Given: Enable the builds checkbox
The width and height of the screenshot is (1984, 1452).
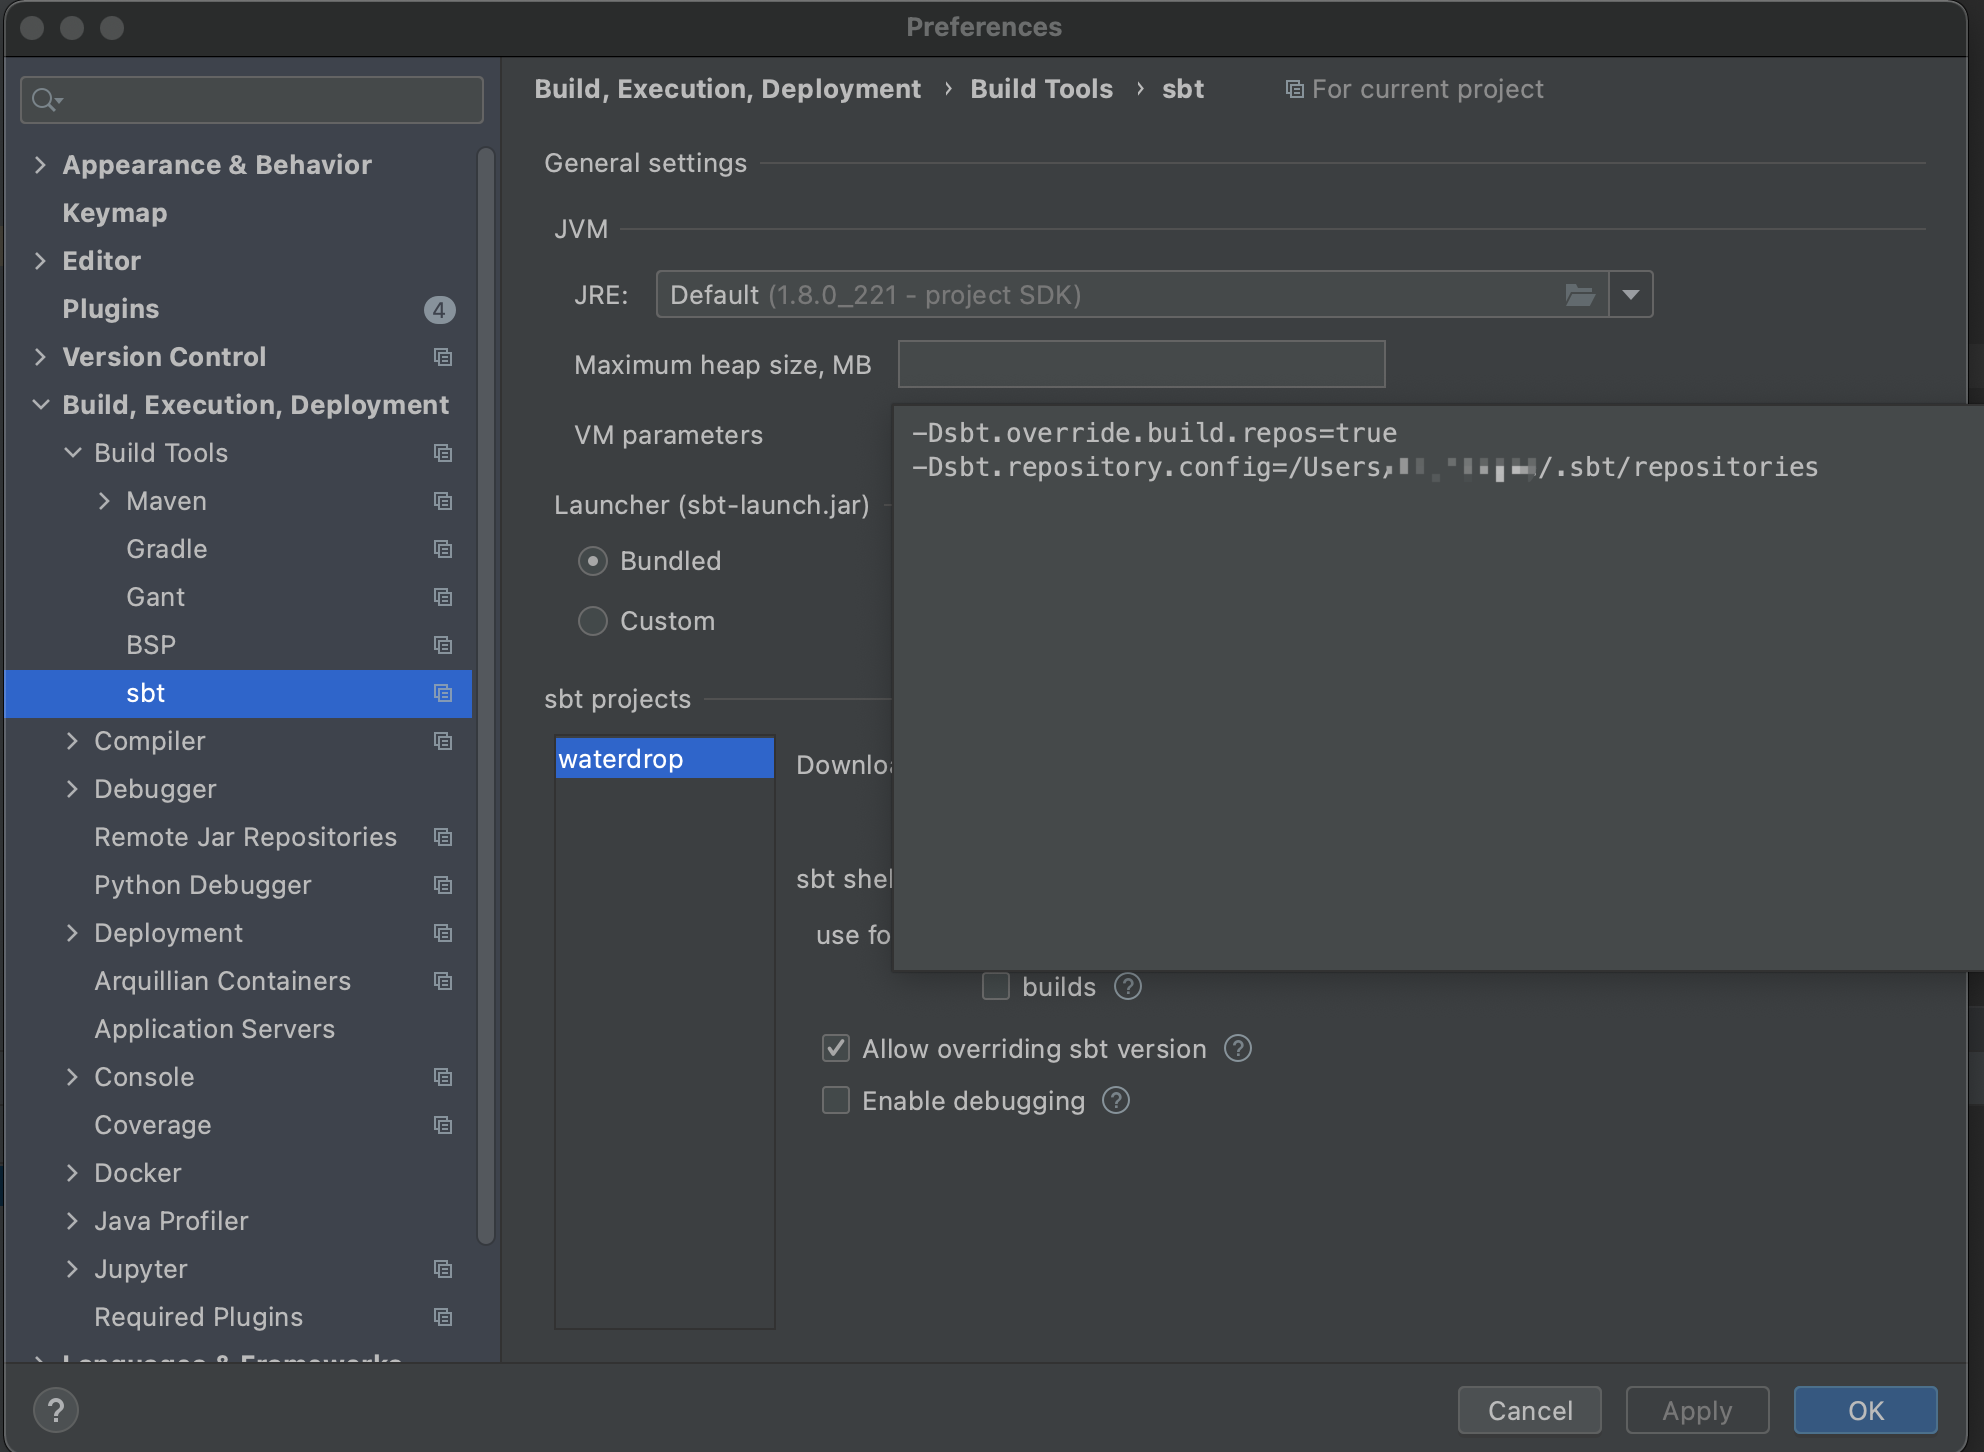Looking at the screenshot, I should coord(996,987).
